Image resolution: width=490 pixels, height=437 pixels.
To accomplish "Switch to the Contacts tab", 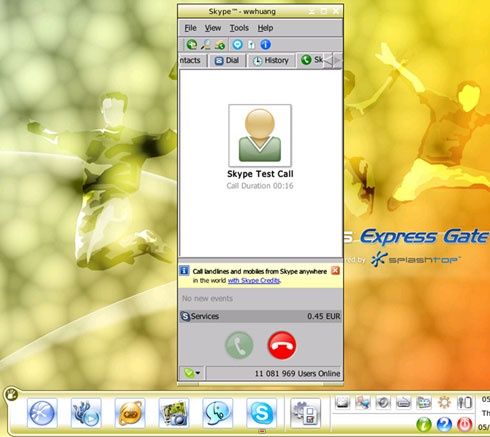I will (x=192, y=61).
